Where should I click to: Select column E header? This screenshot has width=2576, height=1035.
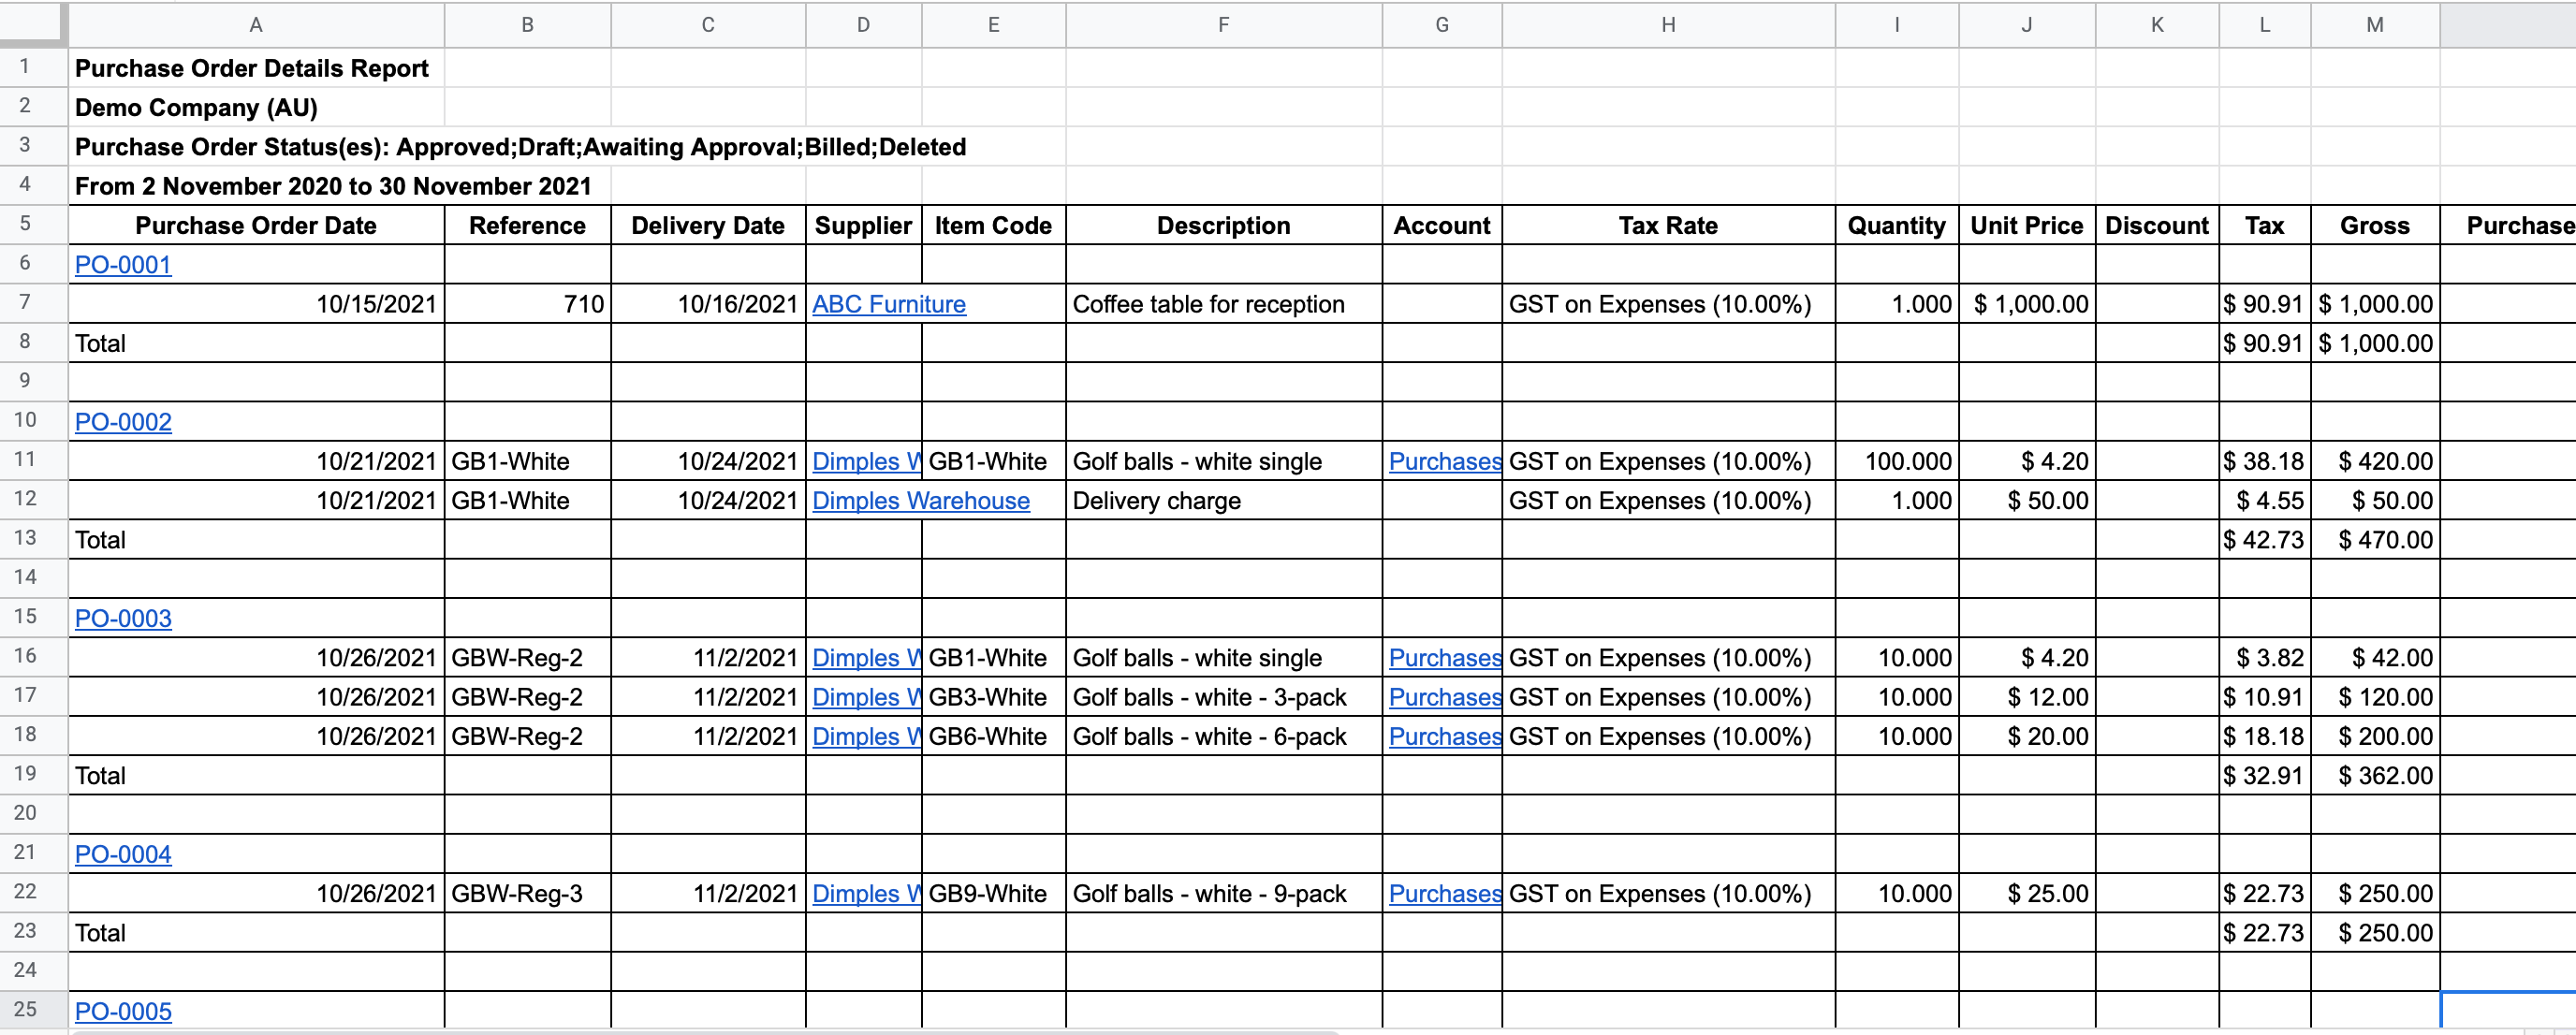point(993,25)
